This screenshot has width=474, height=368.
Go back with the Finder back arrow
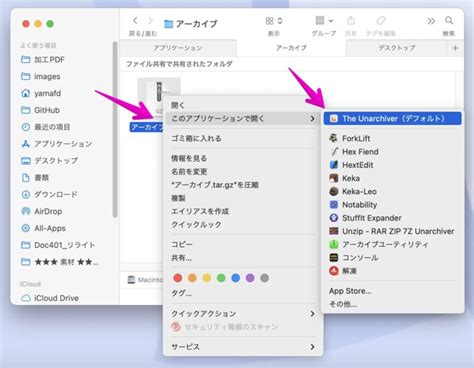[x=135, y=21]
